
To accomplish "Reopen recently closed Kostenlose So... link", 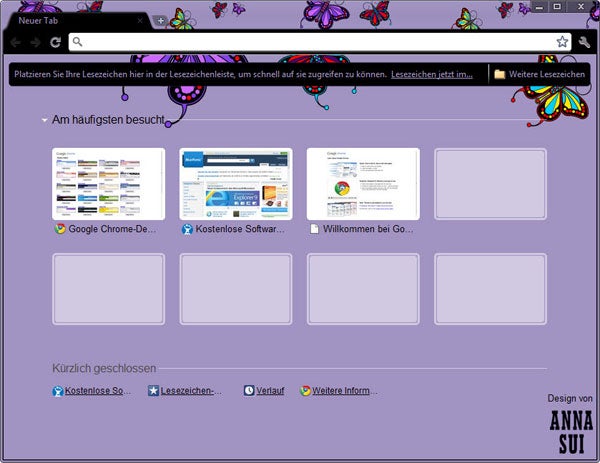I will [98, 391].
